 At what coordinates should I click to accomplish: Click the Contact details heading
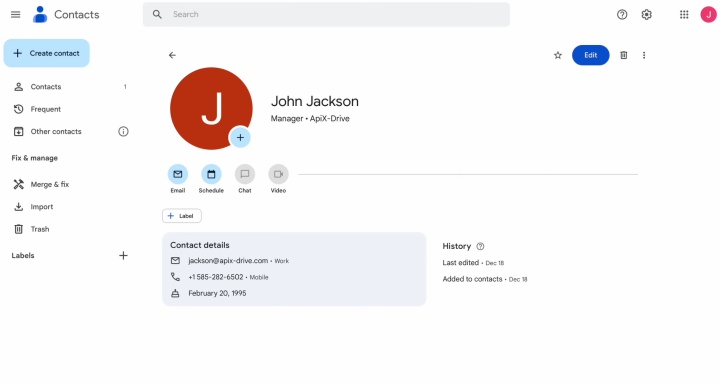pyautogui.click(x=200, y=245)
